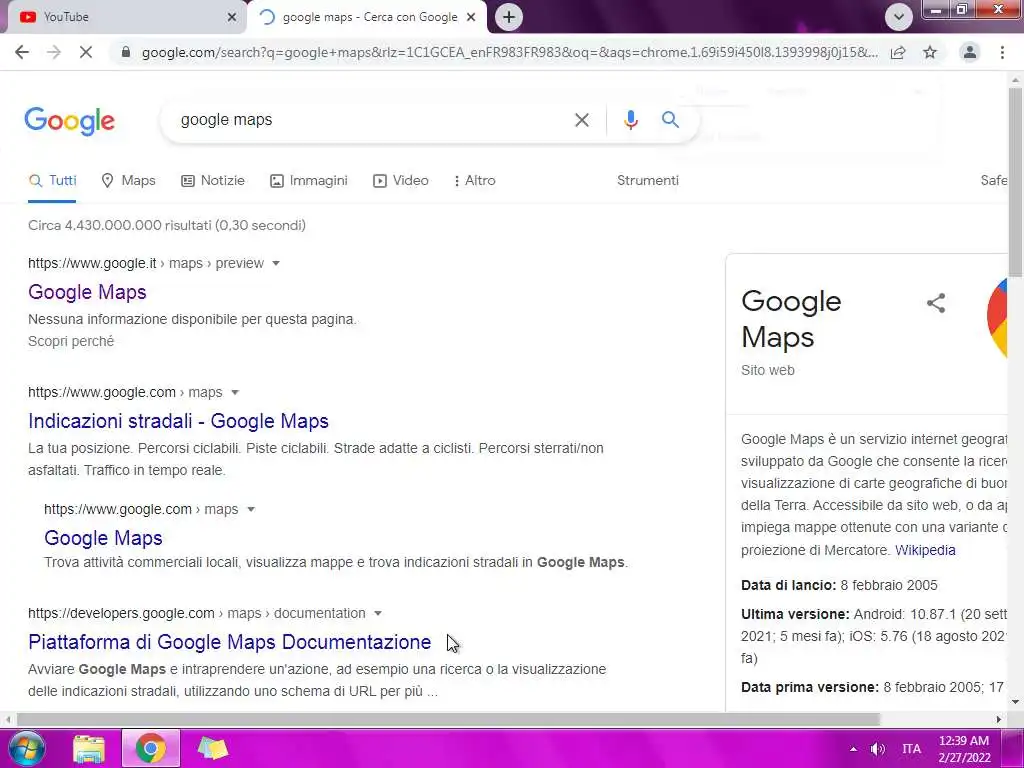Viewport: 1024px width, 768px height.
Task: Expand options arrow for the indented google.com maps result
Action: pos(251,509)
